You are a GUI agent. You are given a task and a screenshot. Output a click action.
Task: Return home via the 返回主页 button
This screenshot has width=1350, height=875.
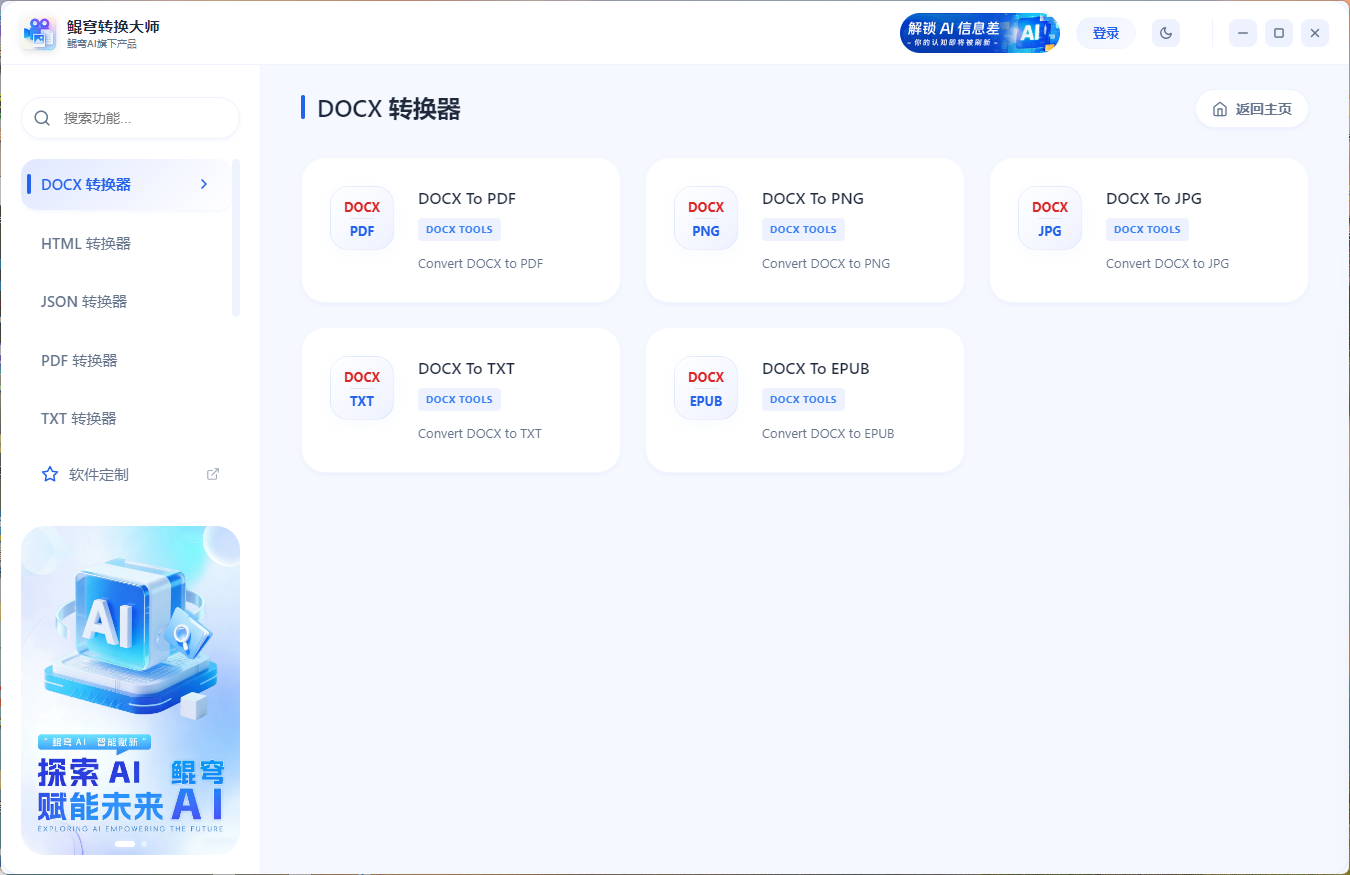tap(1251, 109)
